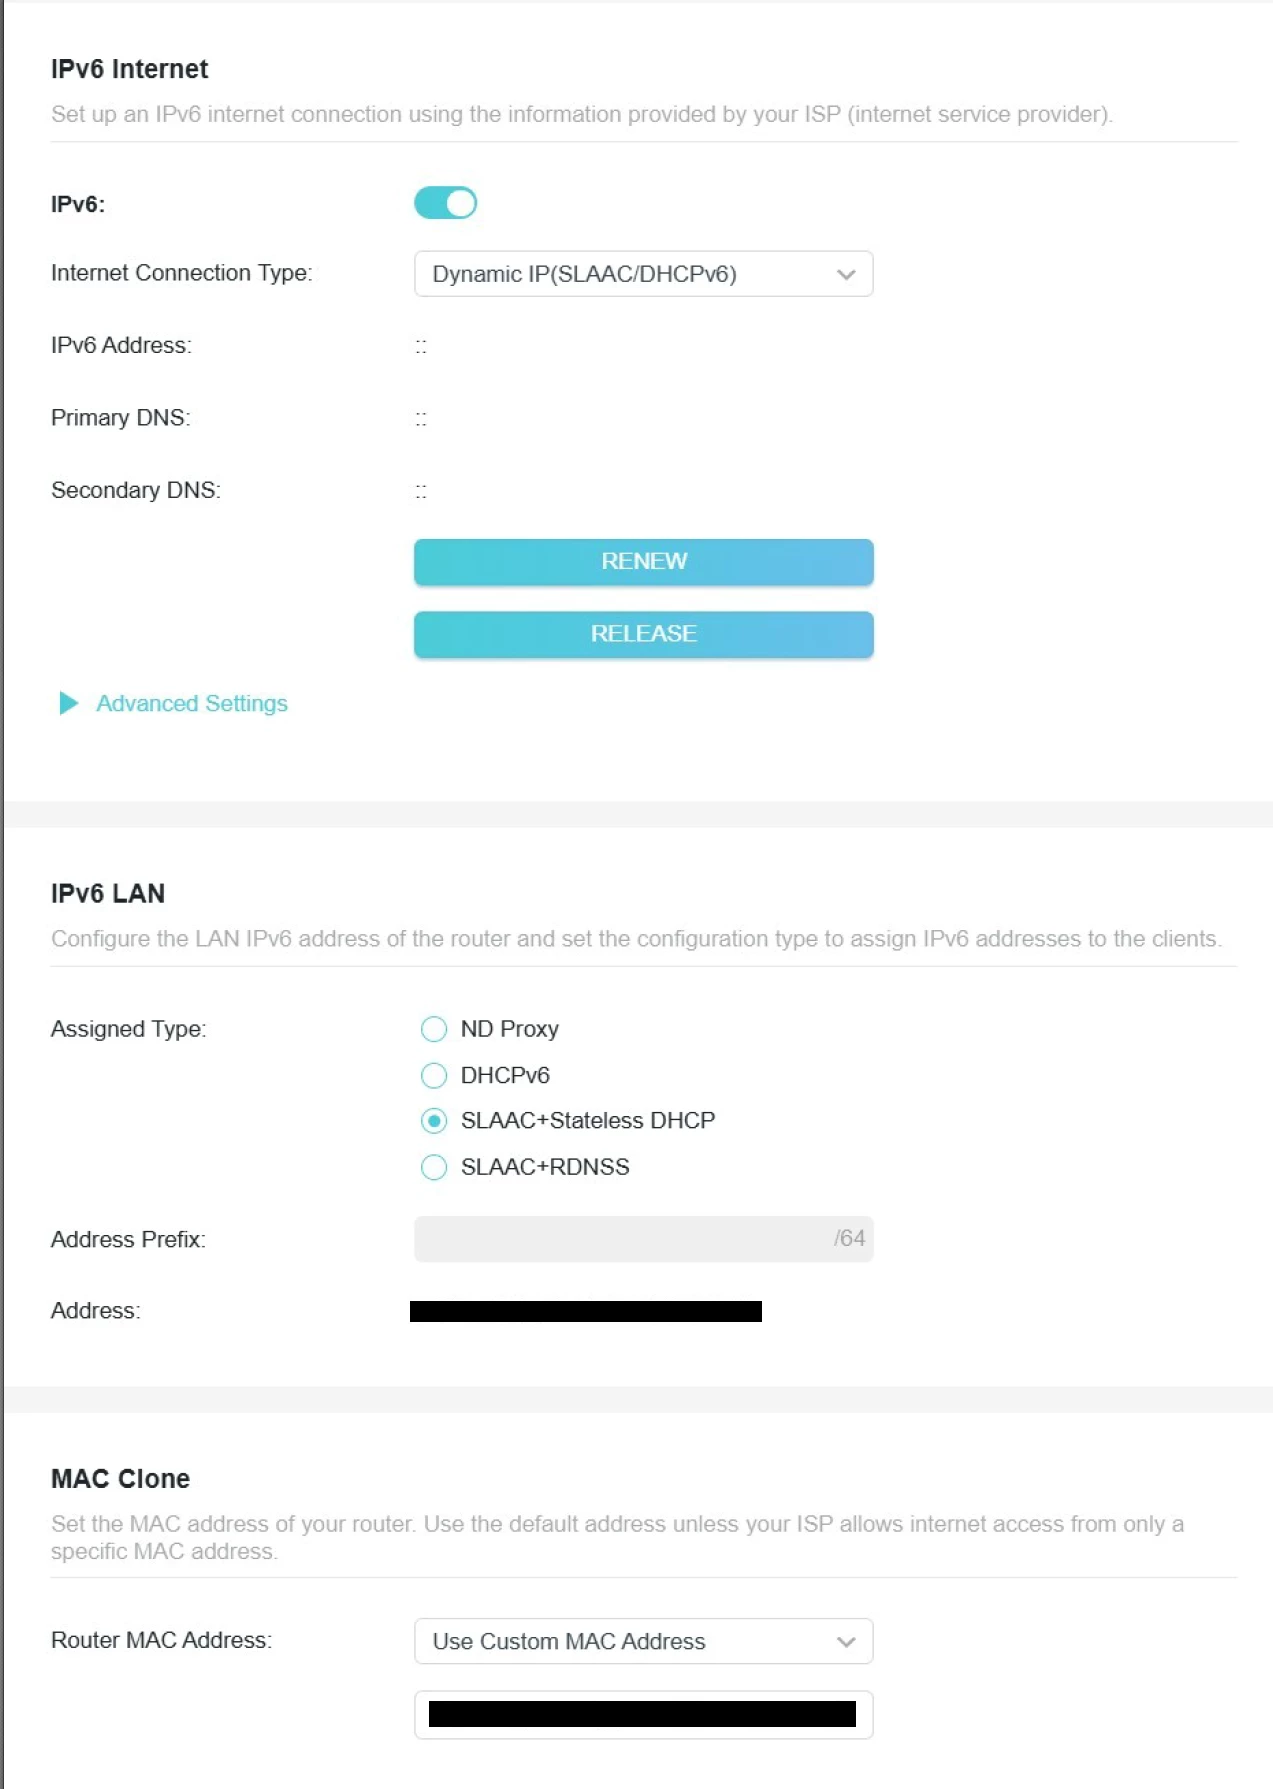Toggle the IPv6 switch off
The height and width of the screenshot is (1789, 1273).
445,203
